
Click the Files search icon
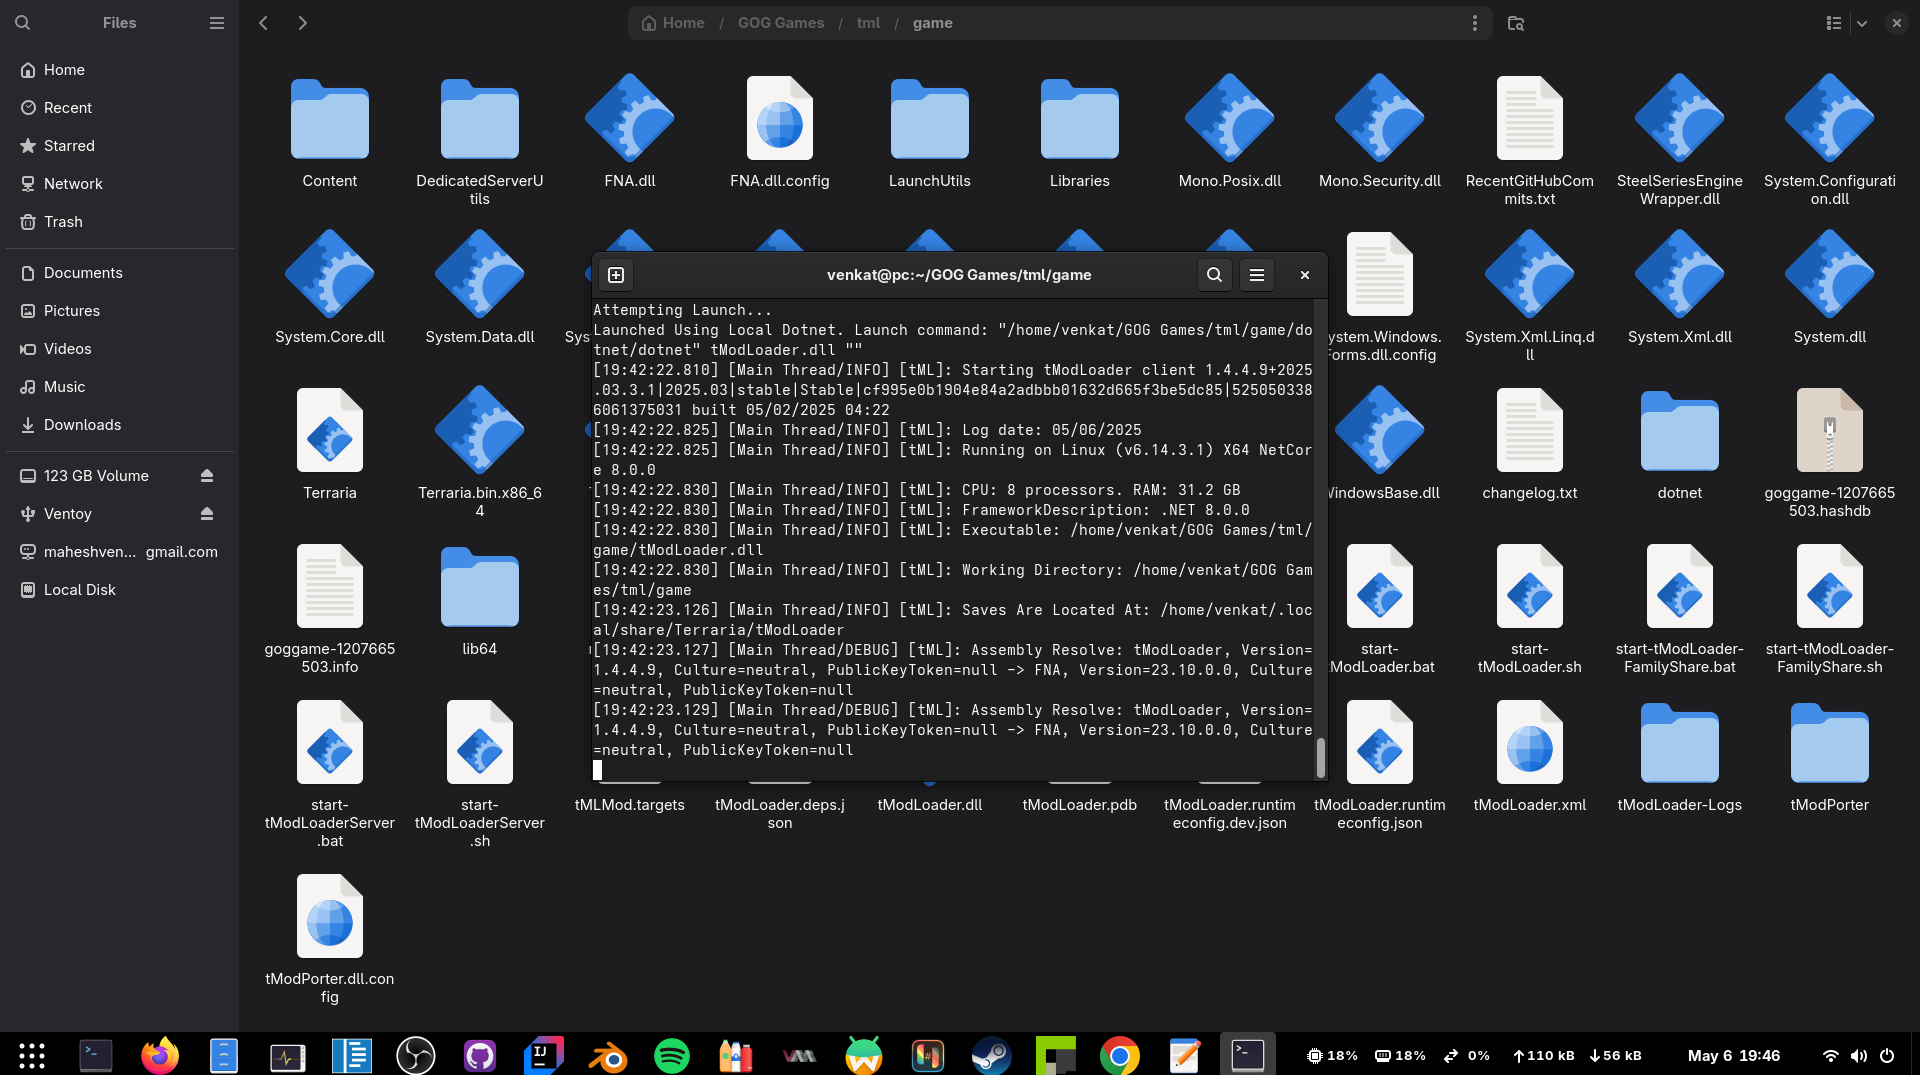22,22
